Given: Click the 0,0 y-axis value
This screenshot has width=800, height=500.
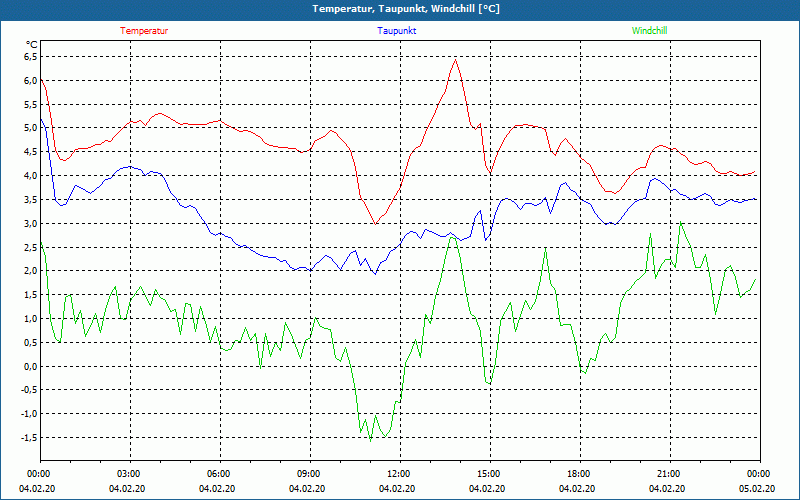Looking at the screenshot, I should click(x=31, y=366).
